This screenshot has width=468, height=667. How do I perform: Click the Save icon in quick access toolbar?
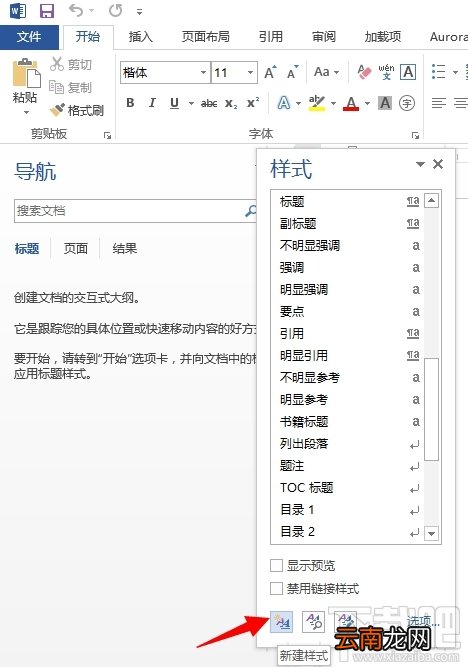[47, 11]
